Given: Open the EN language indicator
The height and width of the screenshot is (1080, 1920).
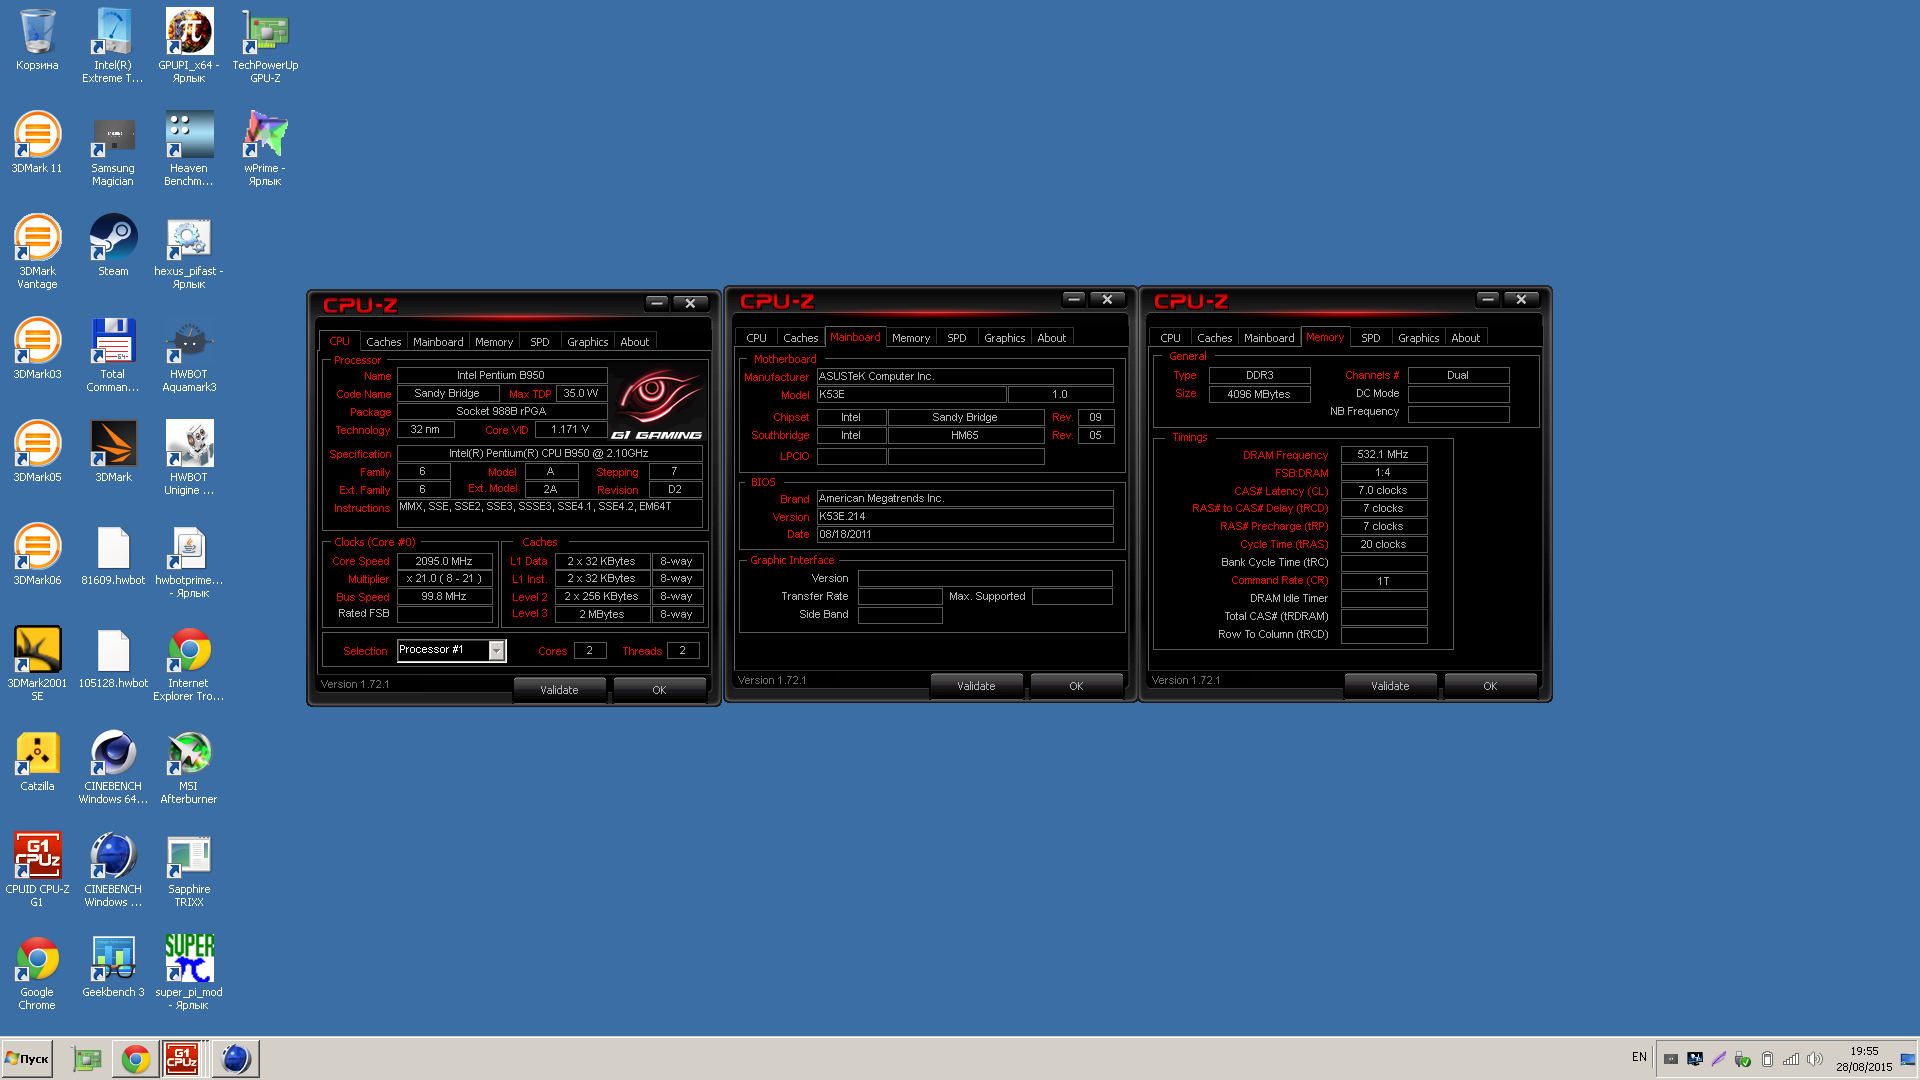Looking at the screenshot, I should click(x=1639, y=1057).
